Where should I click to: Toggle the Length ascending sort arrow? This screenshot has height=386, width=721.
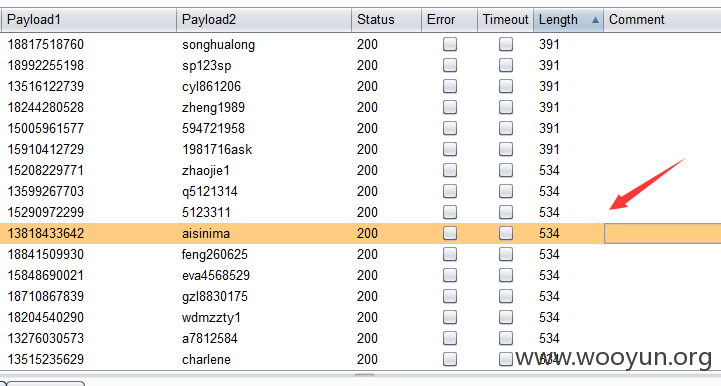[595, 20]
